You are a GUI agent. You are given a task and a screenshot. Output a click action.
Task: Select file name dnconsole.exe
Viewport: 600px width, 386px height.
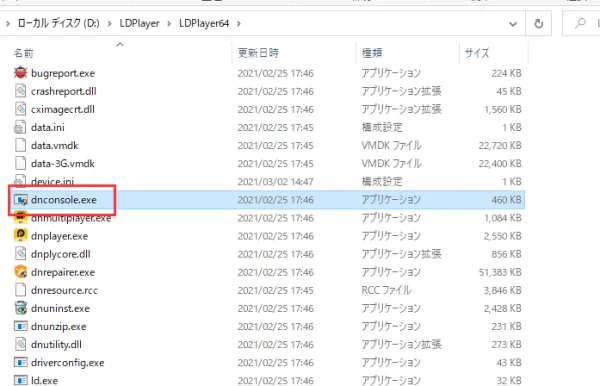[64, 200]
